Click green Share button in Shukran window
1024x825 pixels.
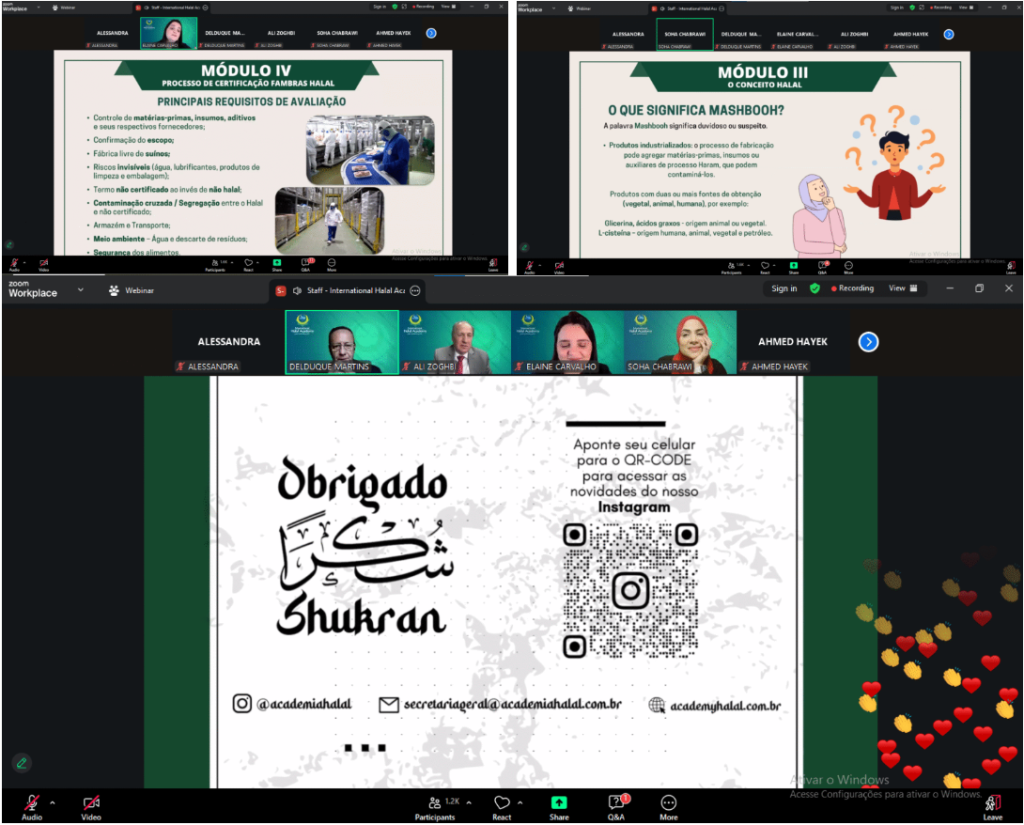click(559, 807)
